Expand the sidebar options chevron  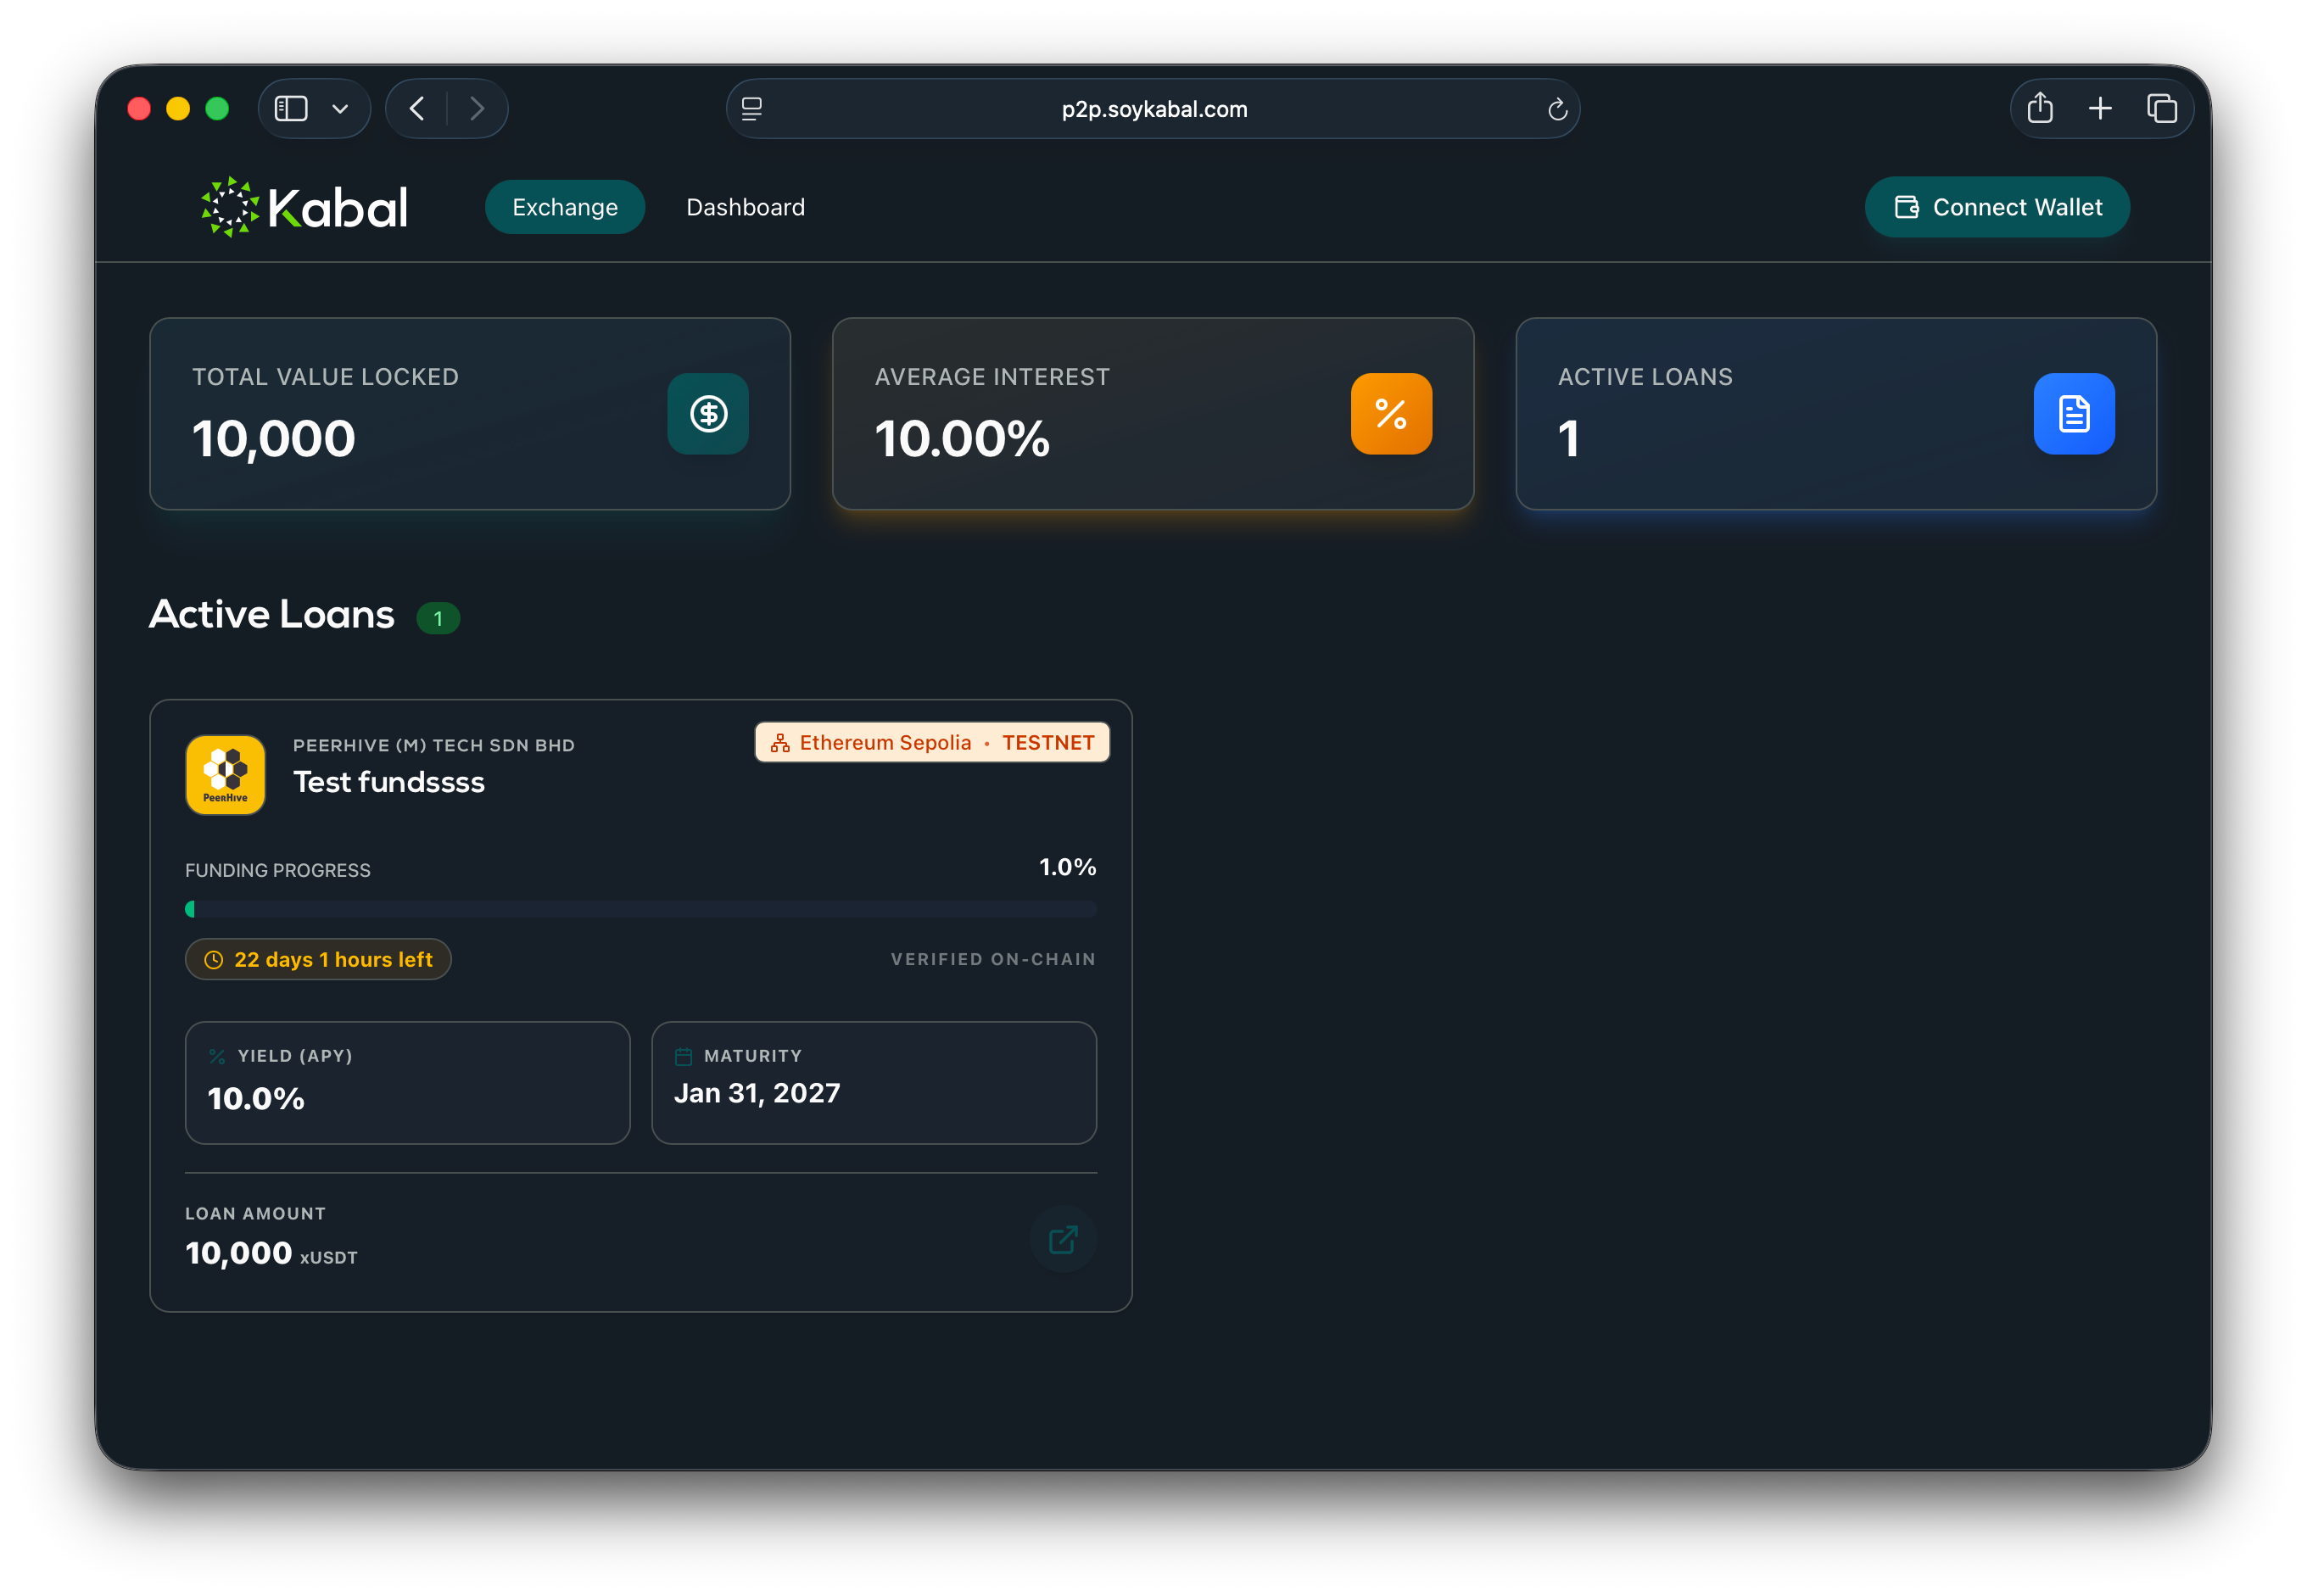pos(340,109)
